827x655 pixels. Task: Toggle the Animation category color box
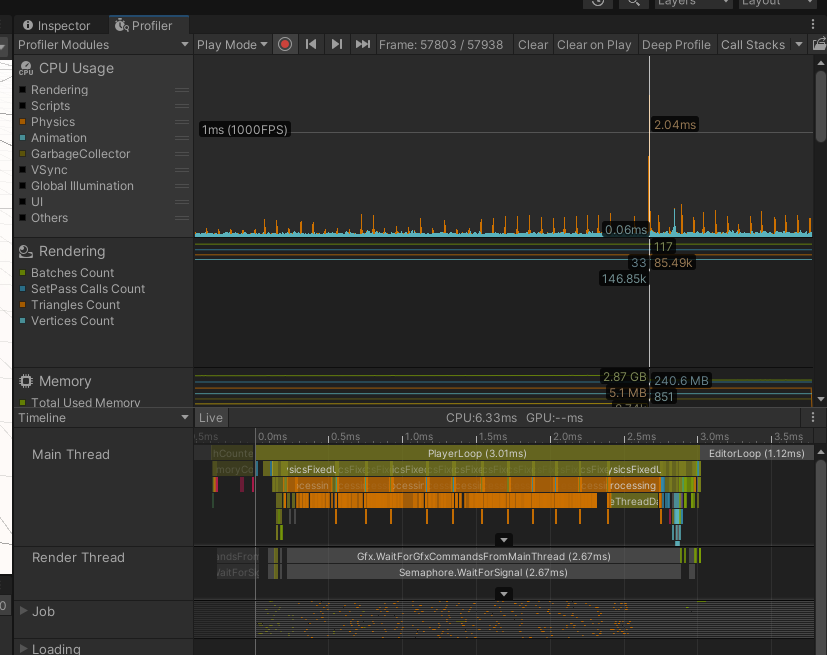(23, 138)
